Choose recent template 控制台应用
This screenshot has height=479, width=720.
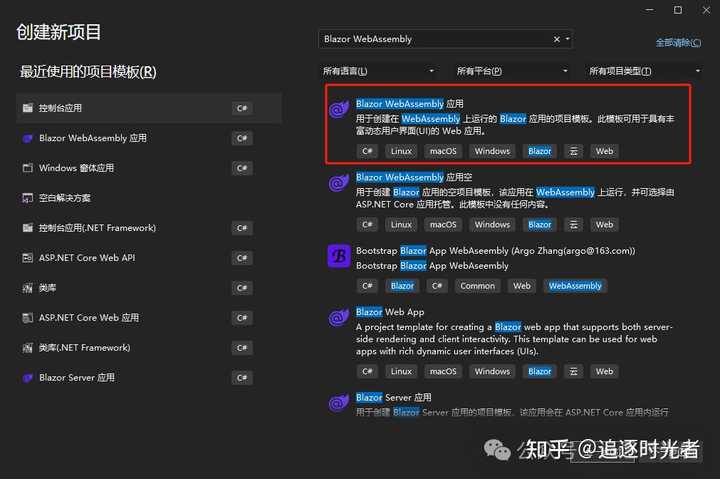[x=149, y=108]
